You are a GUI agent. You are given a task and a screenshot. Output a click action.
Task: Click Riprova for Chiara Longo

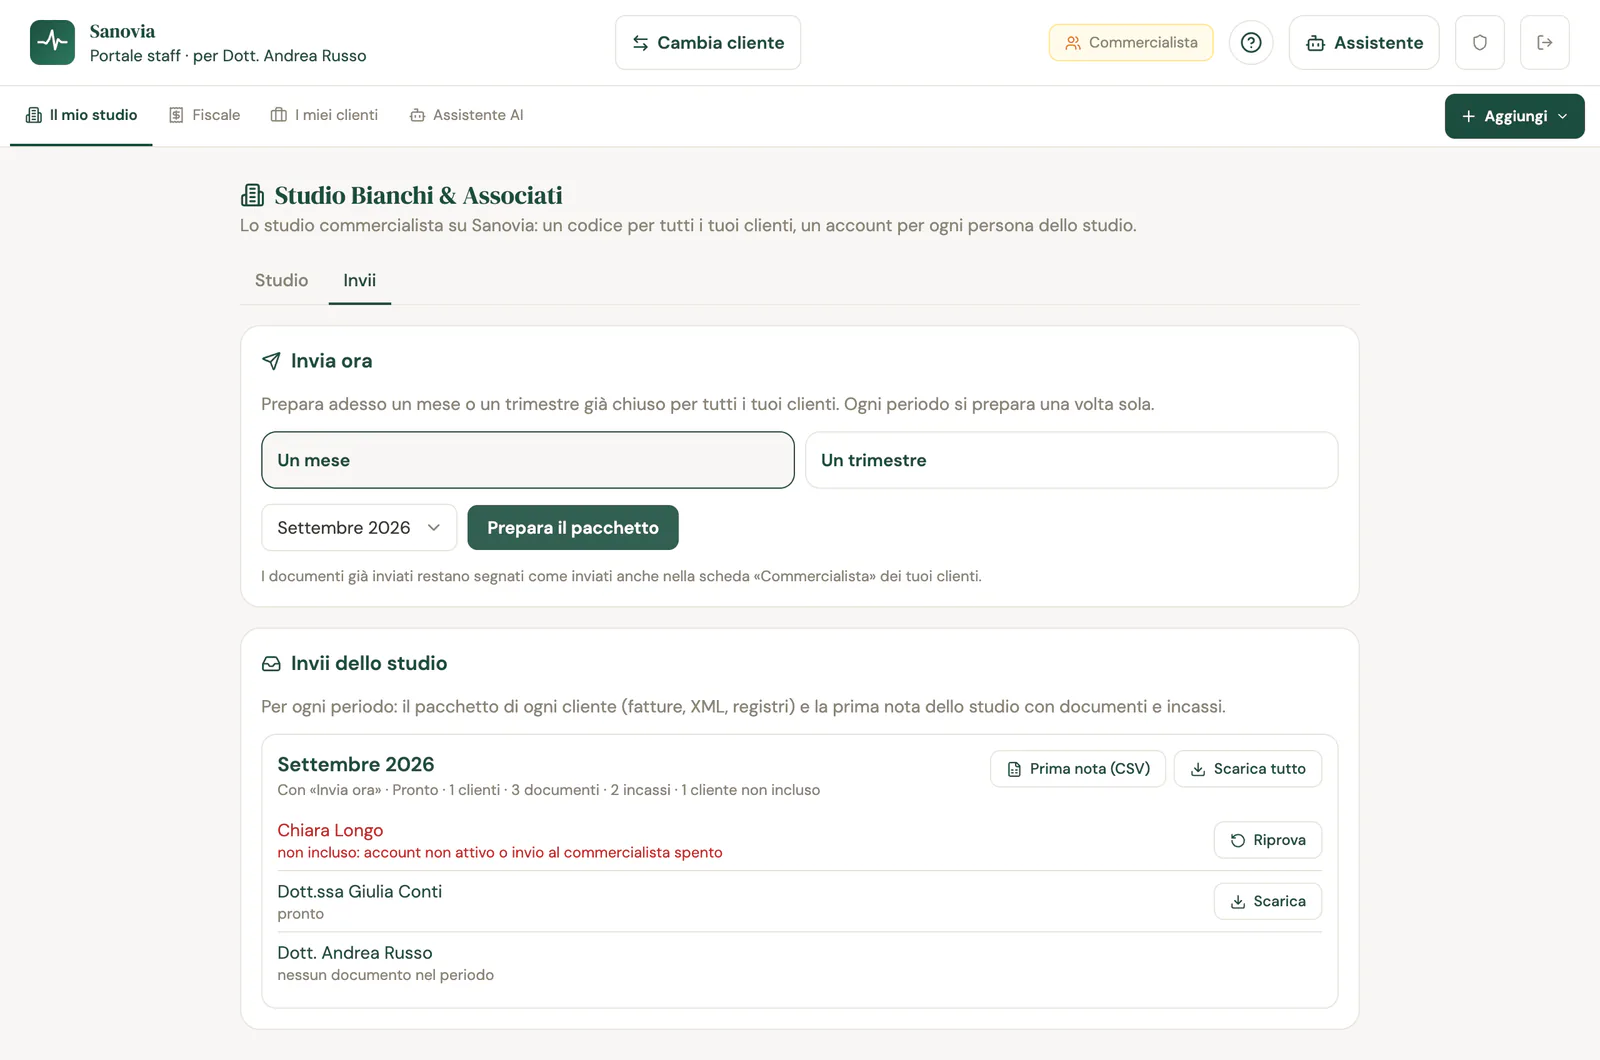[x=1268, y=840]
